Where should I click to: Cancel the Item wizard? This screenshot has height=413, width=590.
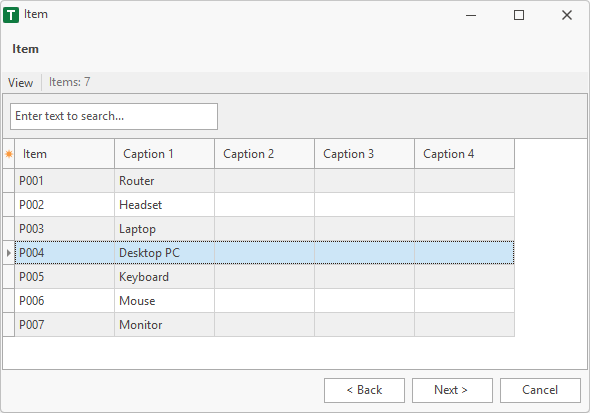tap(540, 390)
